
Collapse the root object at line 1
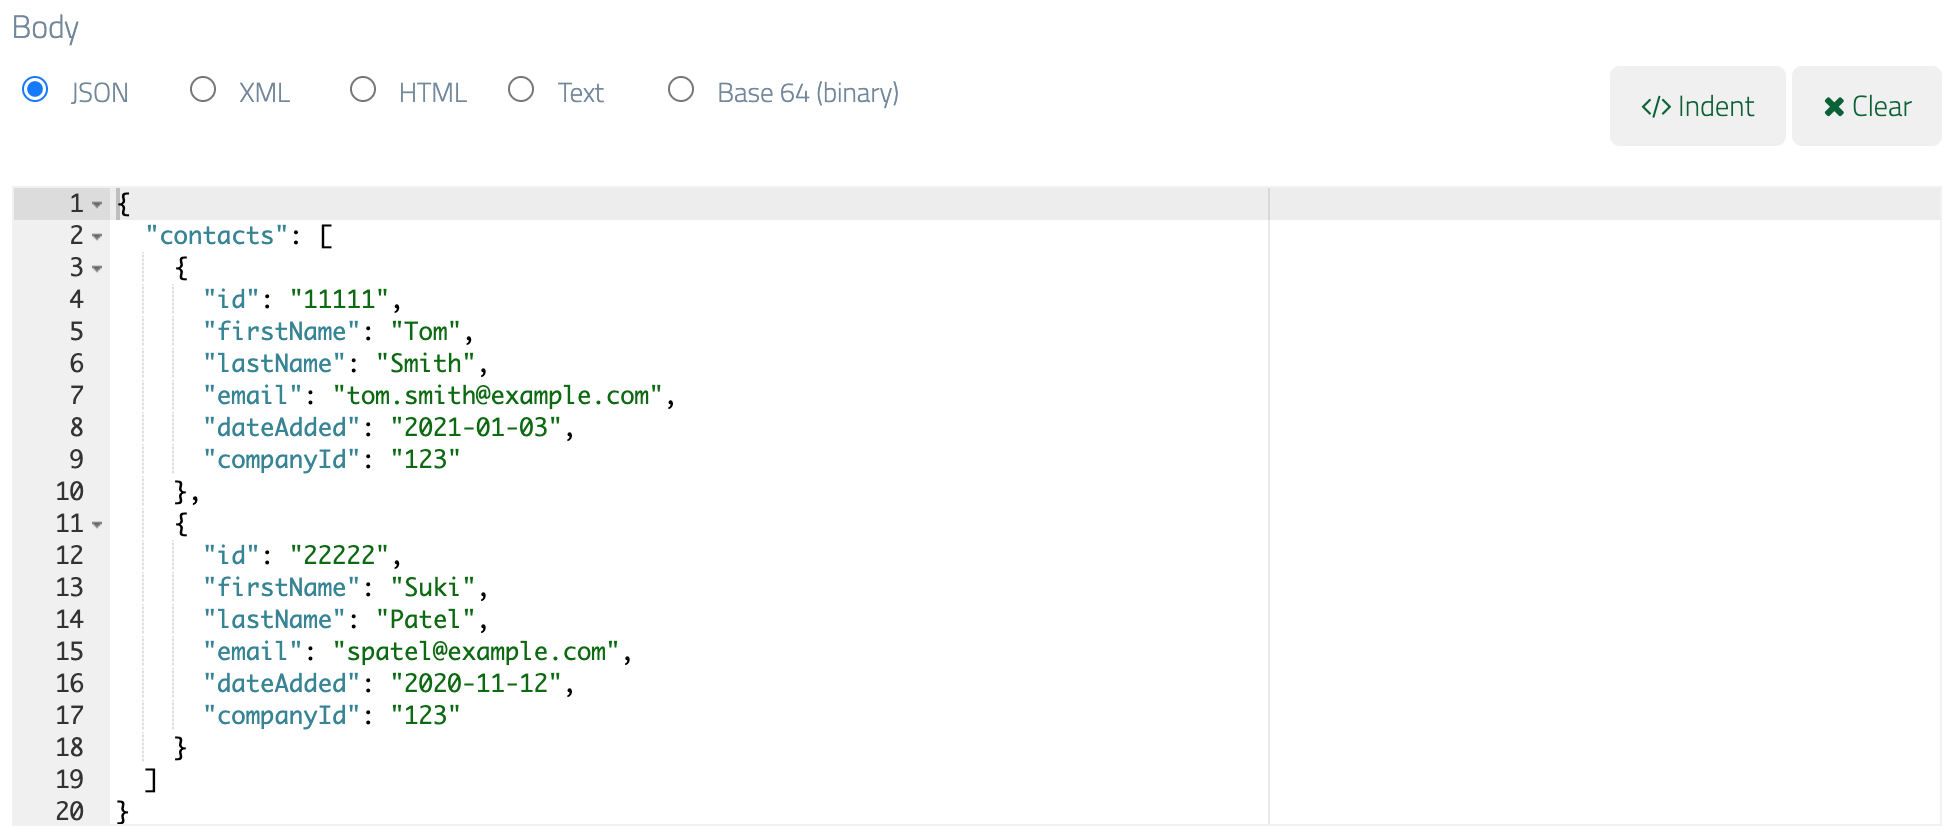[x=97, y=205]
